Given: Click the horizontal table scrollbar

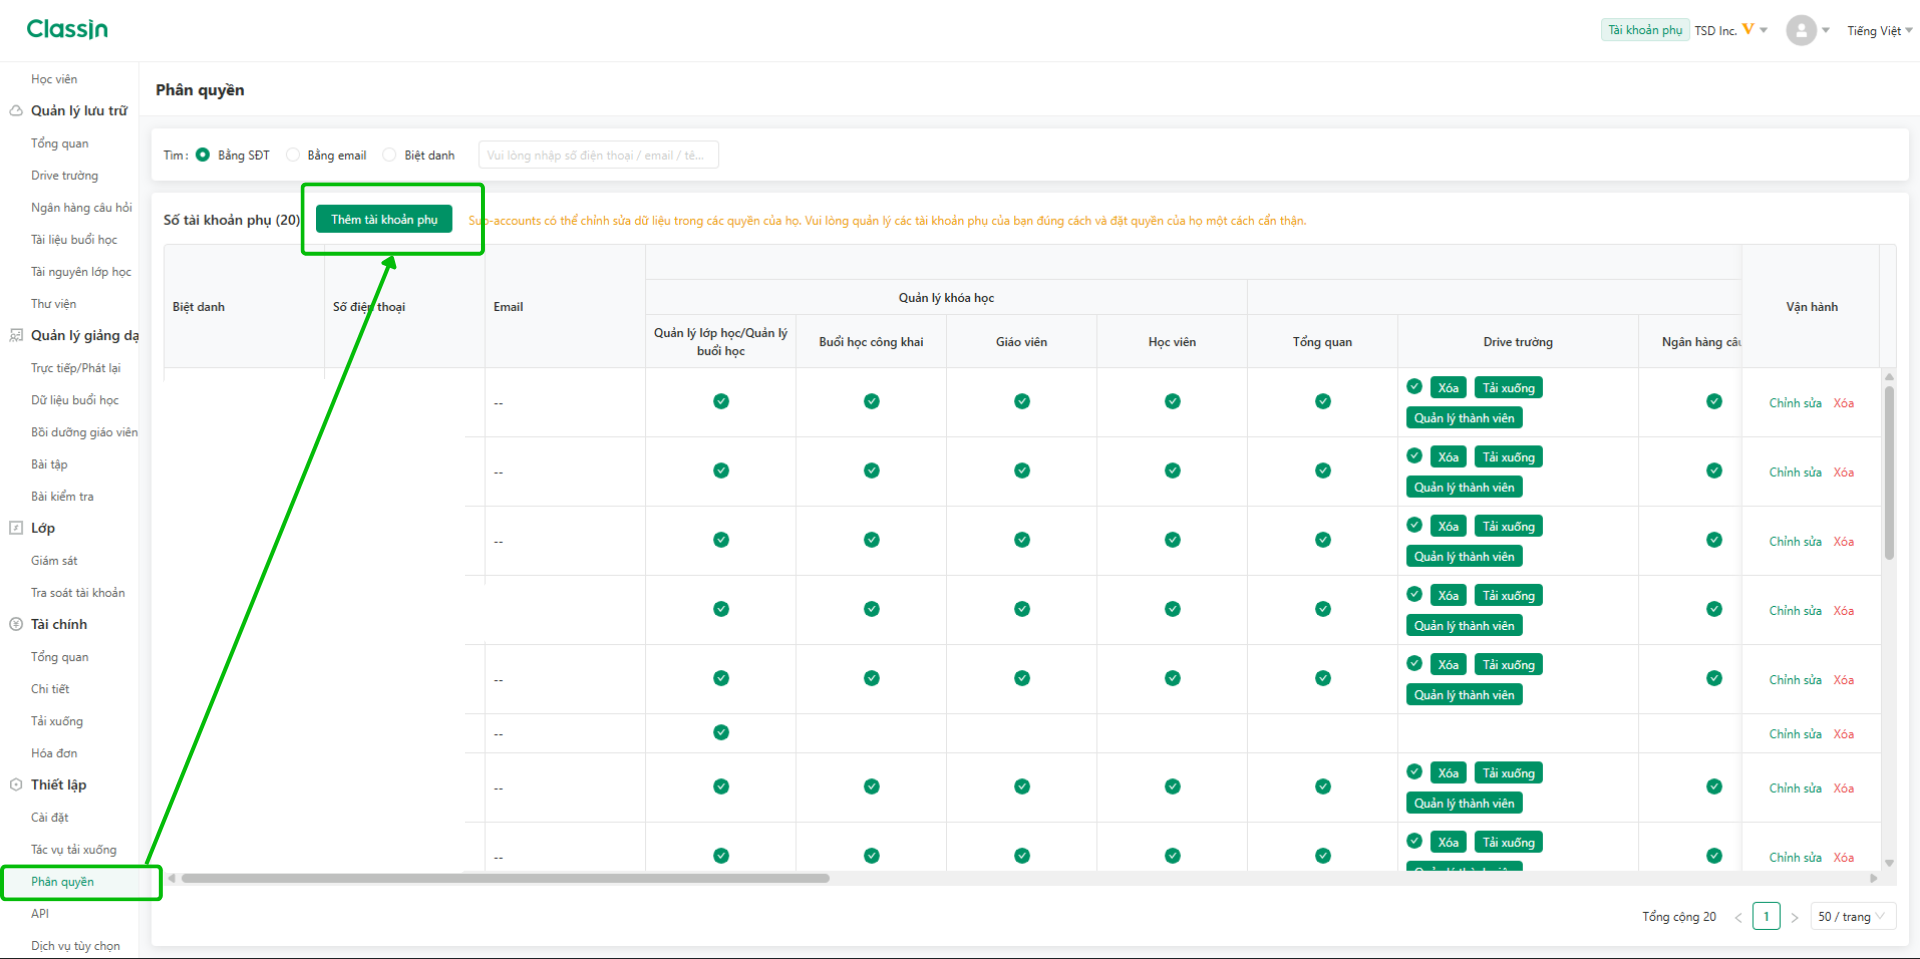Looking at the screenshot, I should click(505, 878).
